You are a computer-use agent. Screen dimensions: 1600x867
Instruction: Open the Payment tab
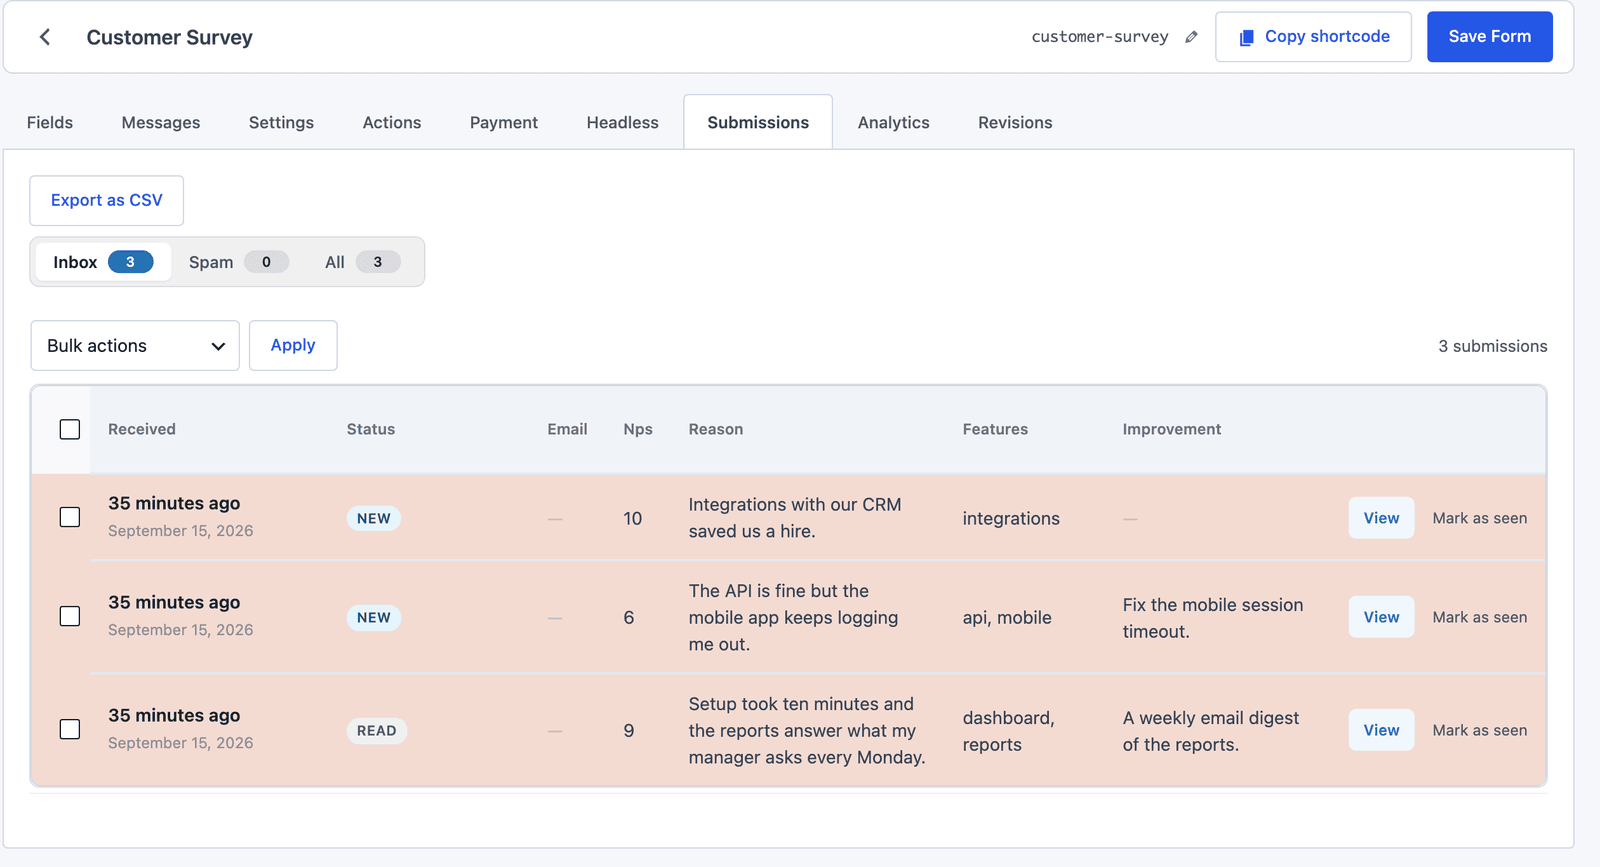point(504,122)
